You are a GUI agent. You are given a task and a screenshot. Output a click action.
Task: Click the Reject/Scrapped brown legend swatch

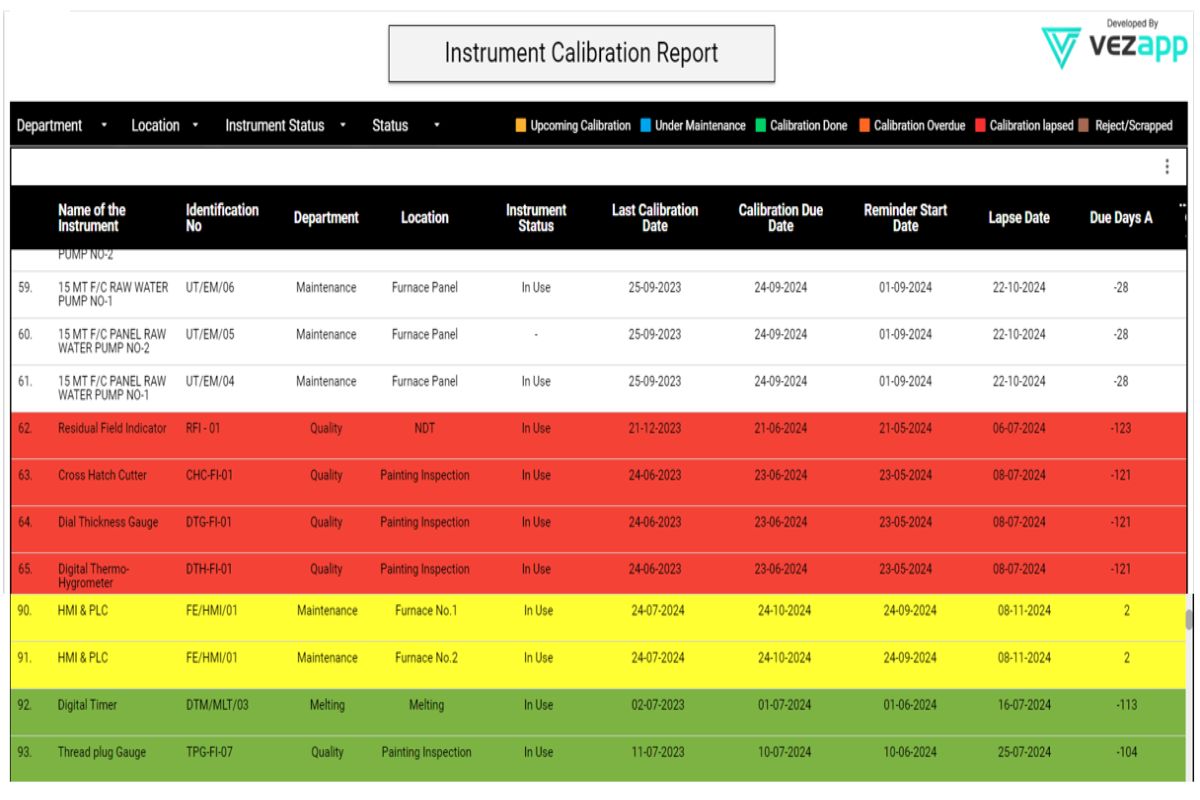(1084, 126)
